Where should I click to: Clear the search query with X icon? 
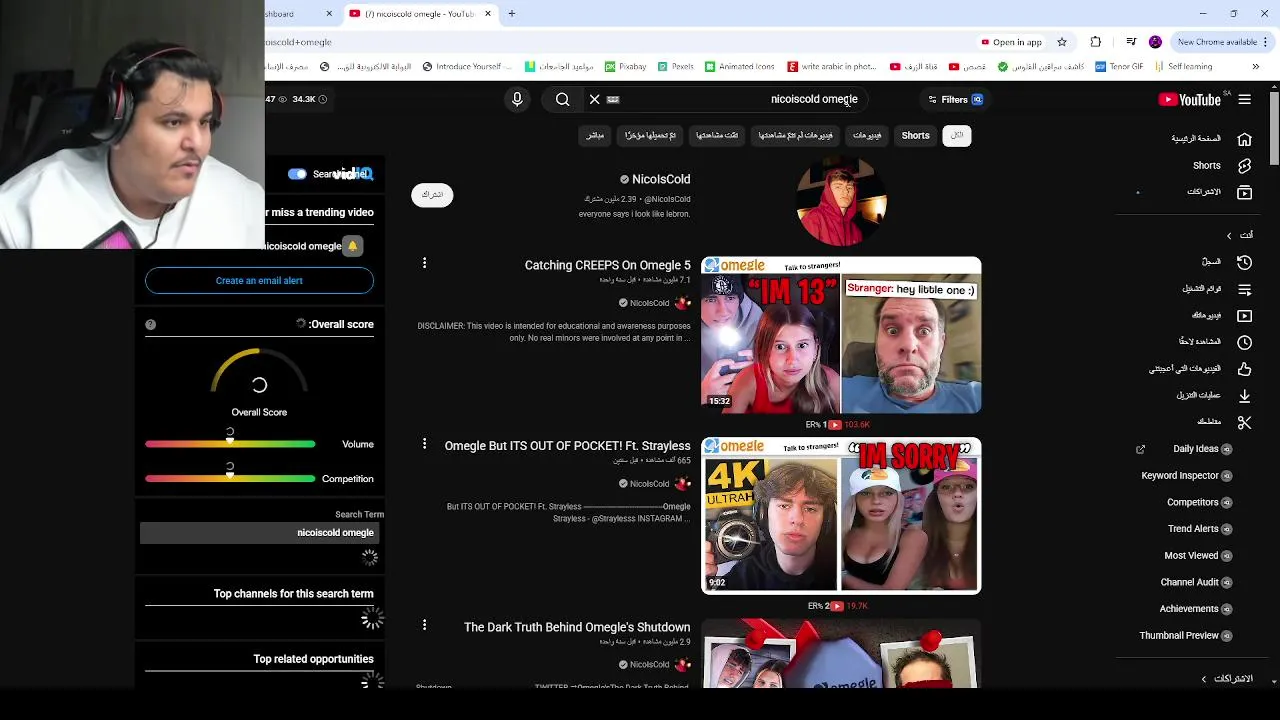pos(594,99)
